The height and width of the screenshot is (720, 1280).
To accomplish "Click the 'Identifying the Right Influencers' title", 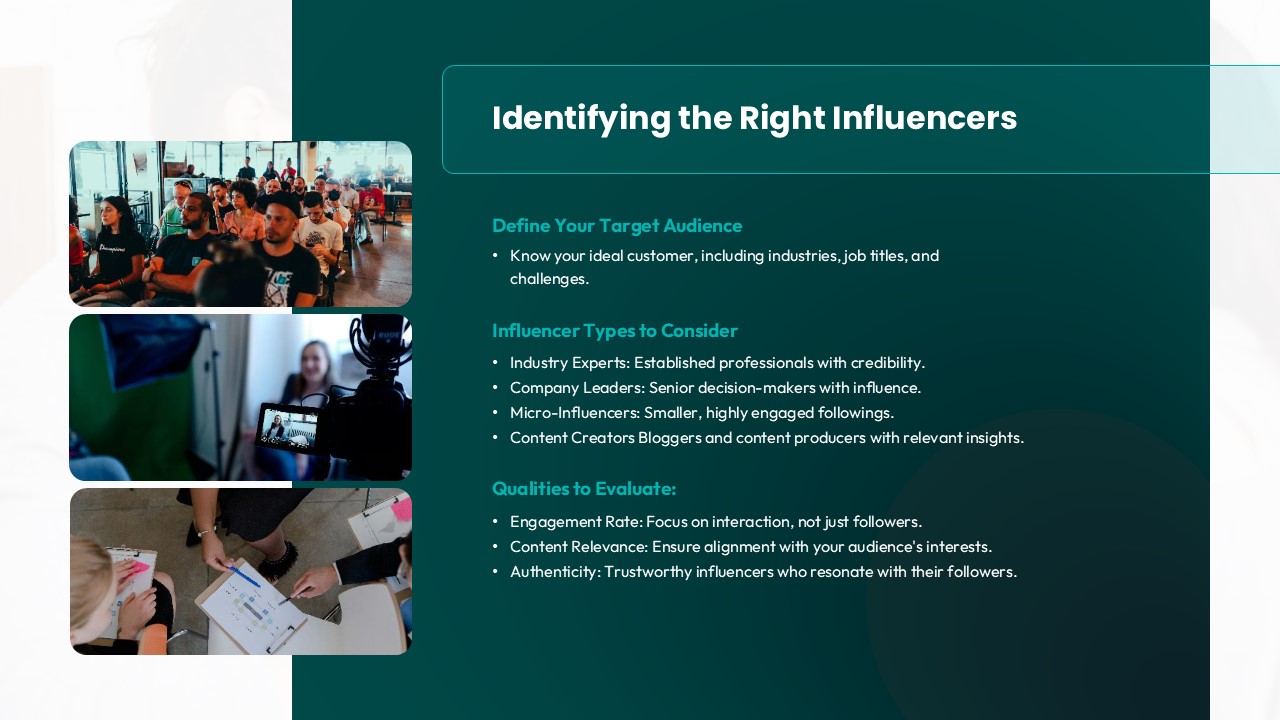I will pyautogui.click(x=754, y=118).
